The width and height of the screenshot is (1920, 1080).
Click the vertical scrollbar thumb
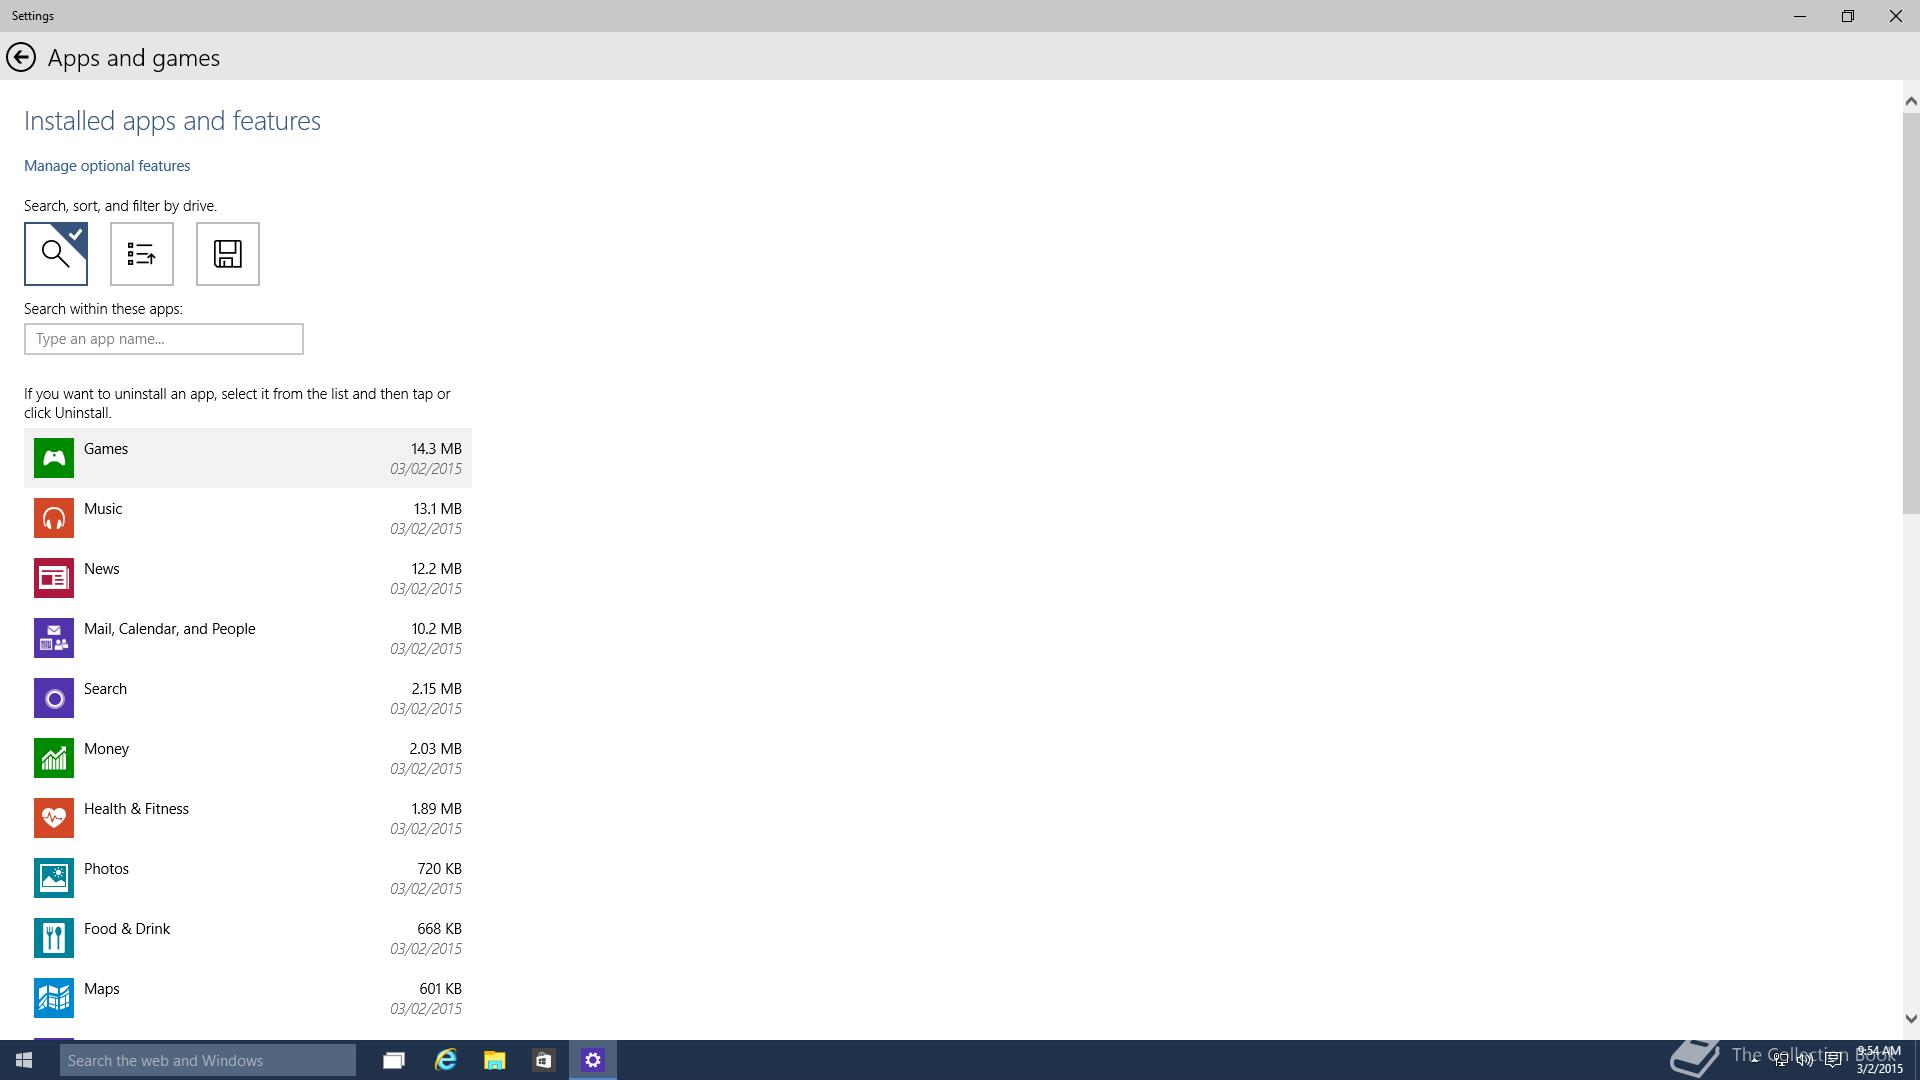1911,313
